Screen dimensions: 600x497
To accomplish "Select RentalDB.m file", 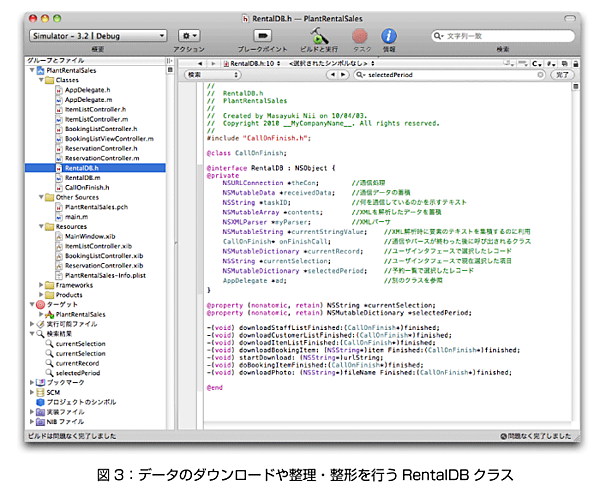I will click(84, 178).
